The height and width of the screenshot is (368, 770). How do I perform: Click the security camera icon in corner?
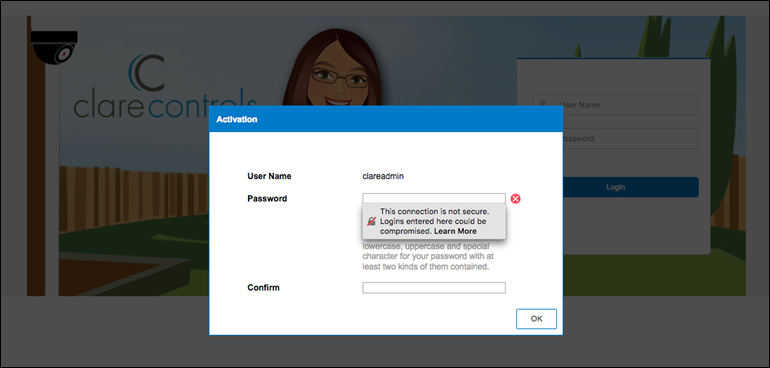pos(55,47)
